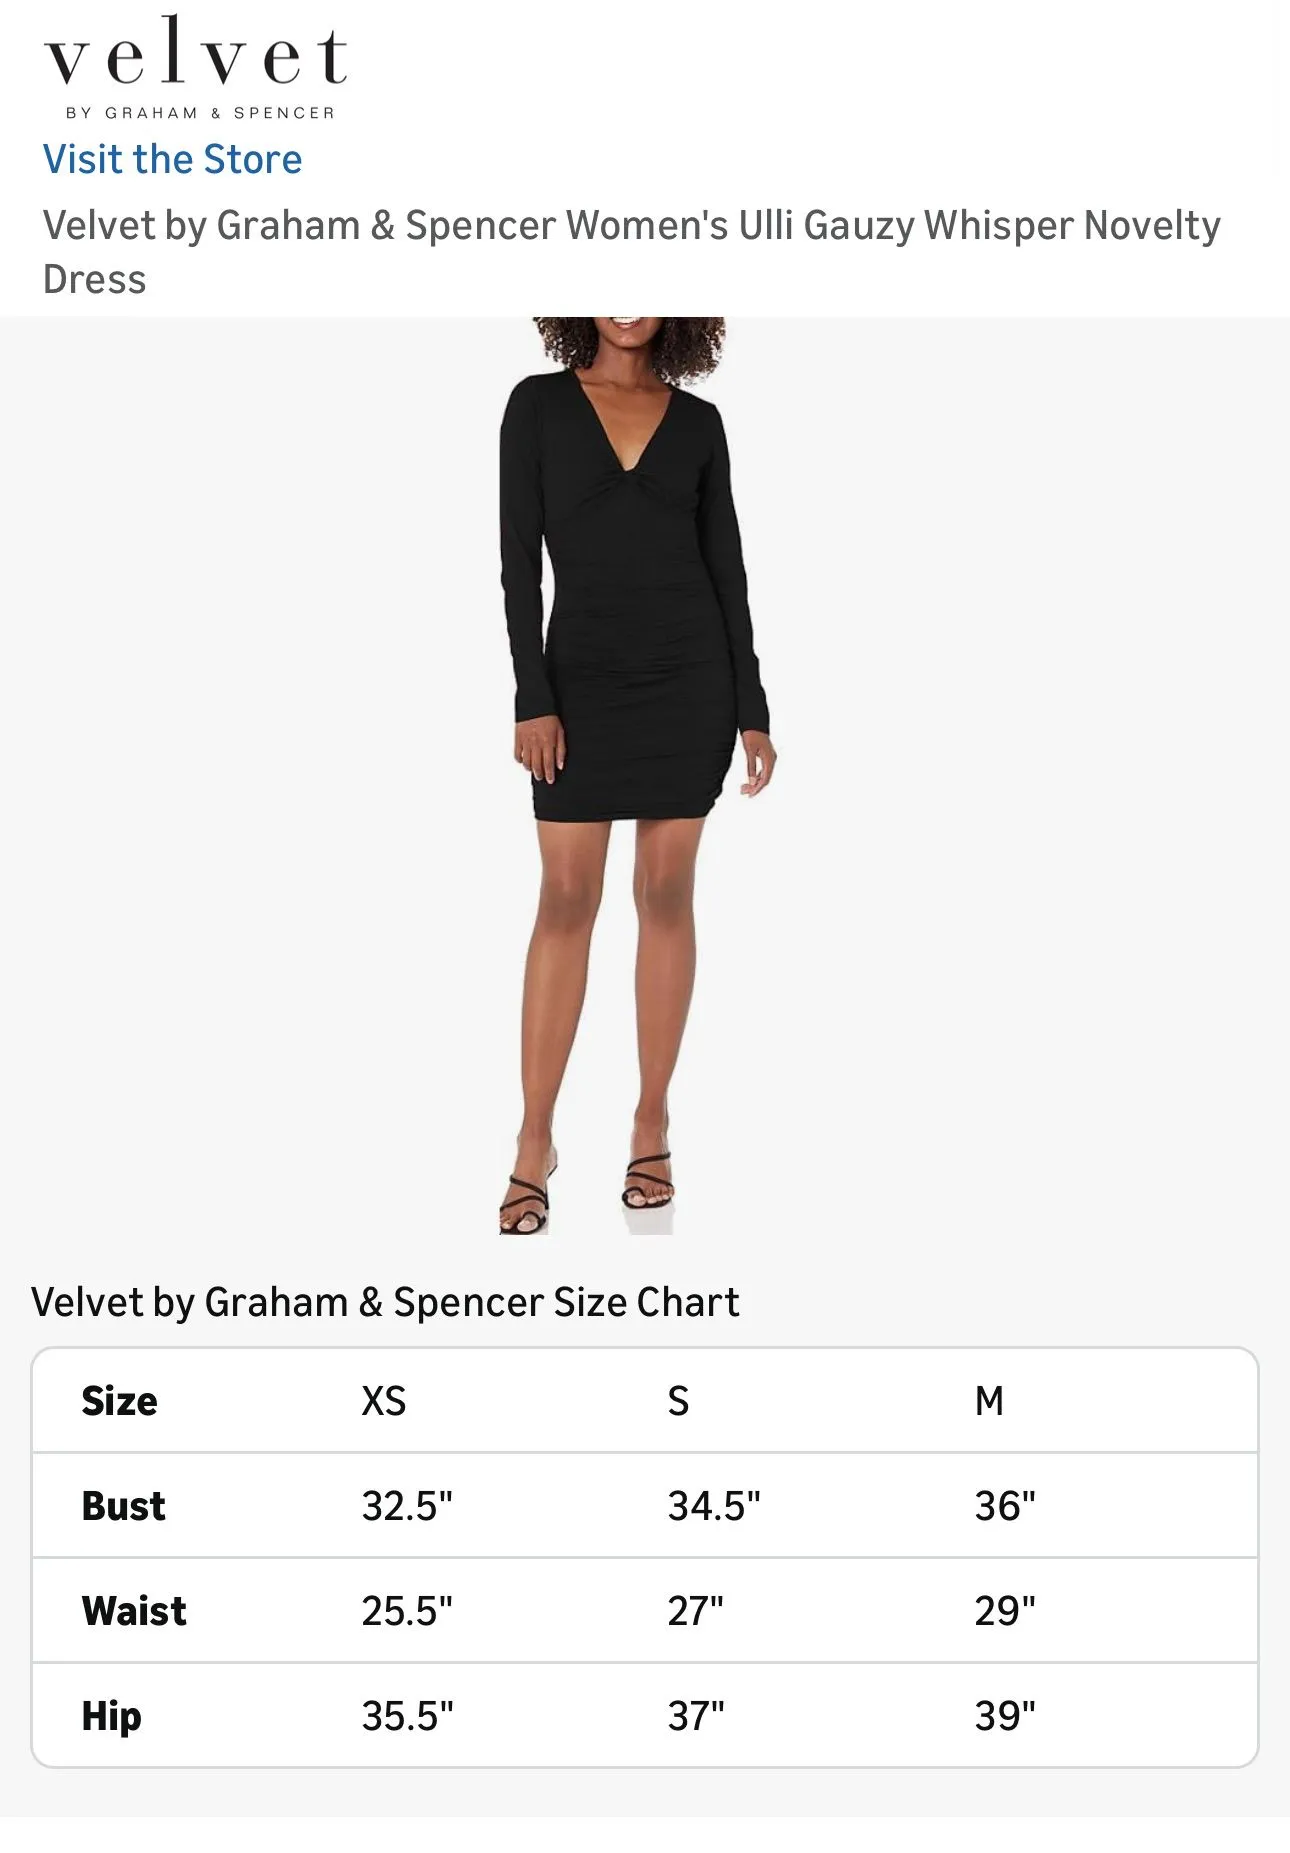Click the Size row label
This screenshot has width=1290, height=1853.
click(x=119, y=1401)
